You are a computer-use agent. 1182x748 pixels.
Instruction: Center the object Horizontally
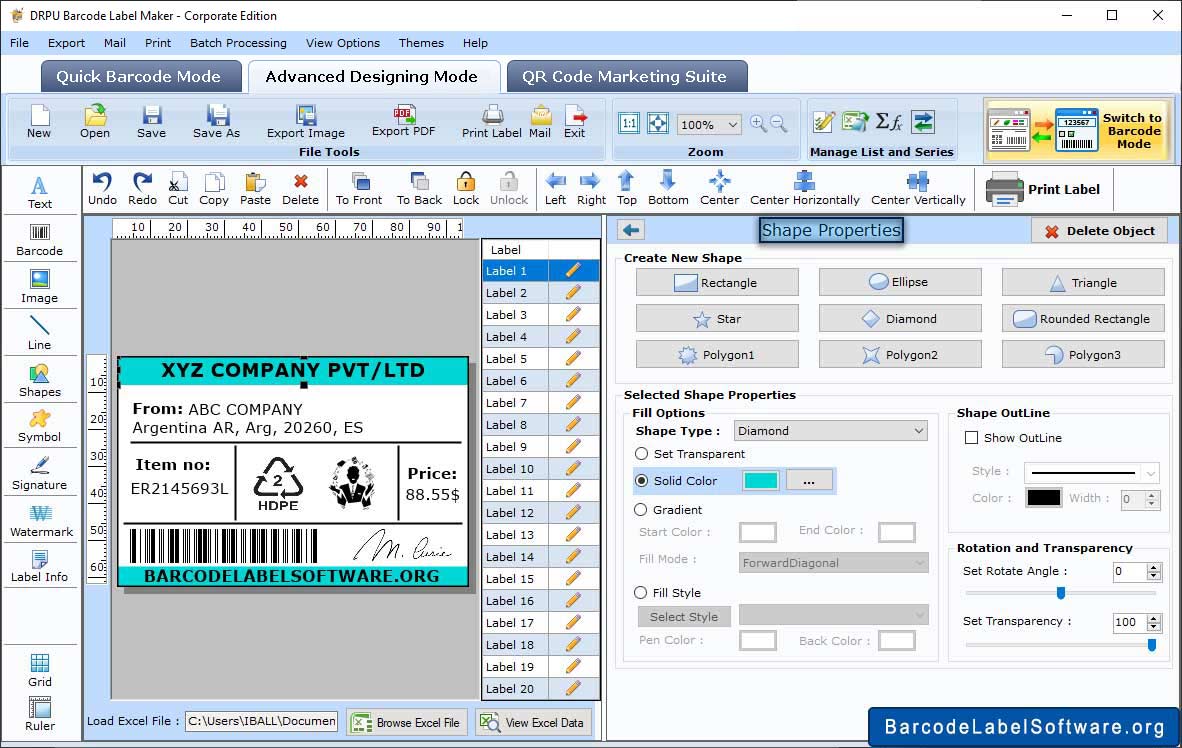[804, 189]
